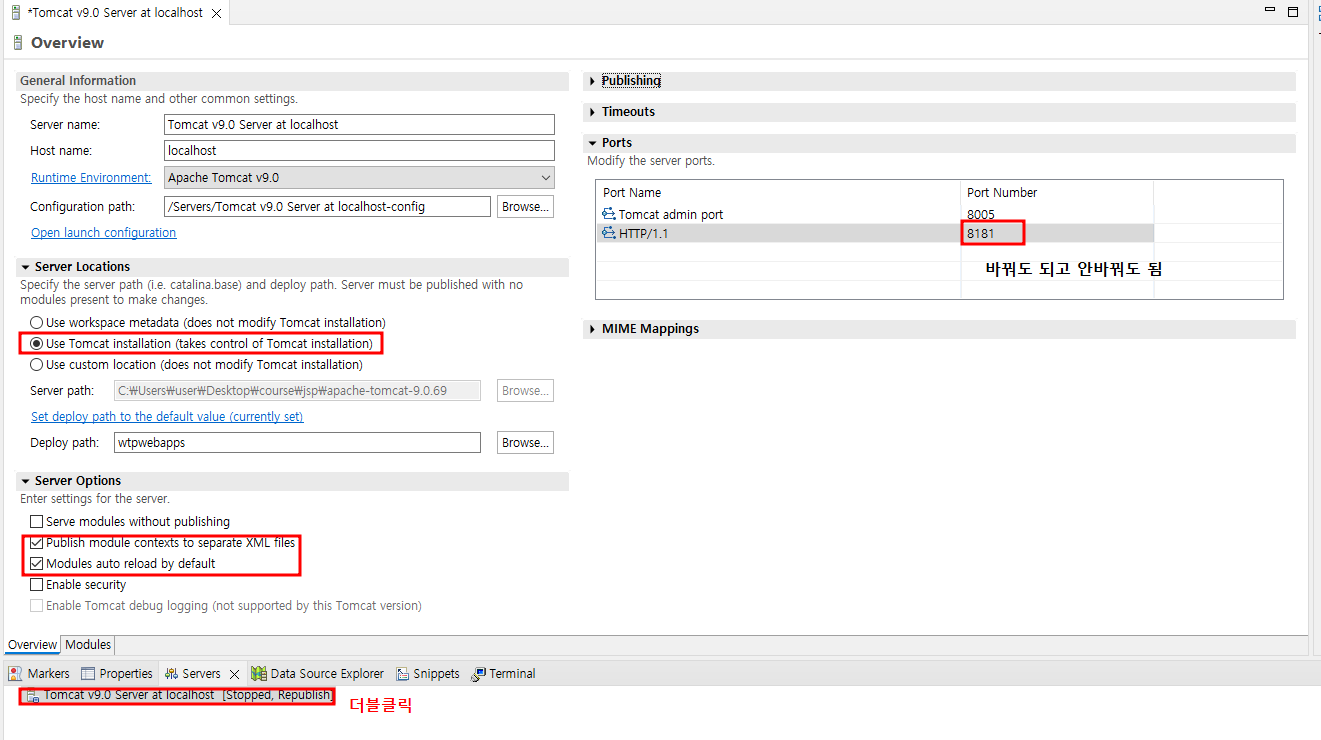Toggle Modules auto reload by default

pos(37,564)
